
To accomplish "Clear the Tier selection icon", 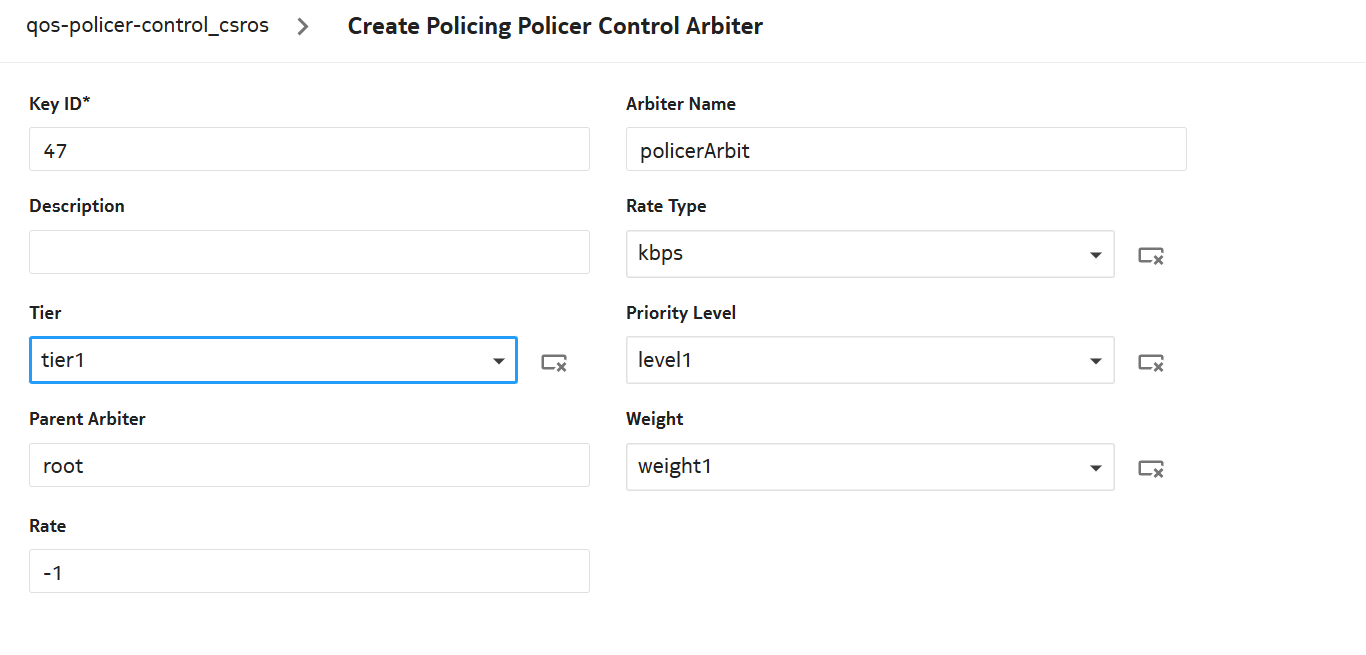I will [554, 363].
